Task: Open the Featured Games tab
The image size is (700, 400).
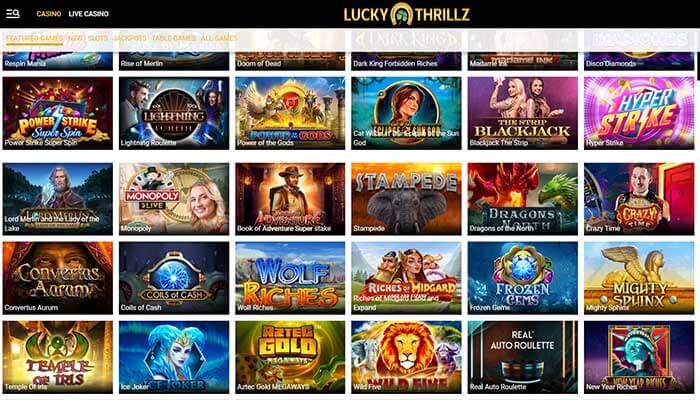Action: point(34,38)
